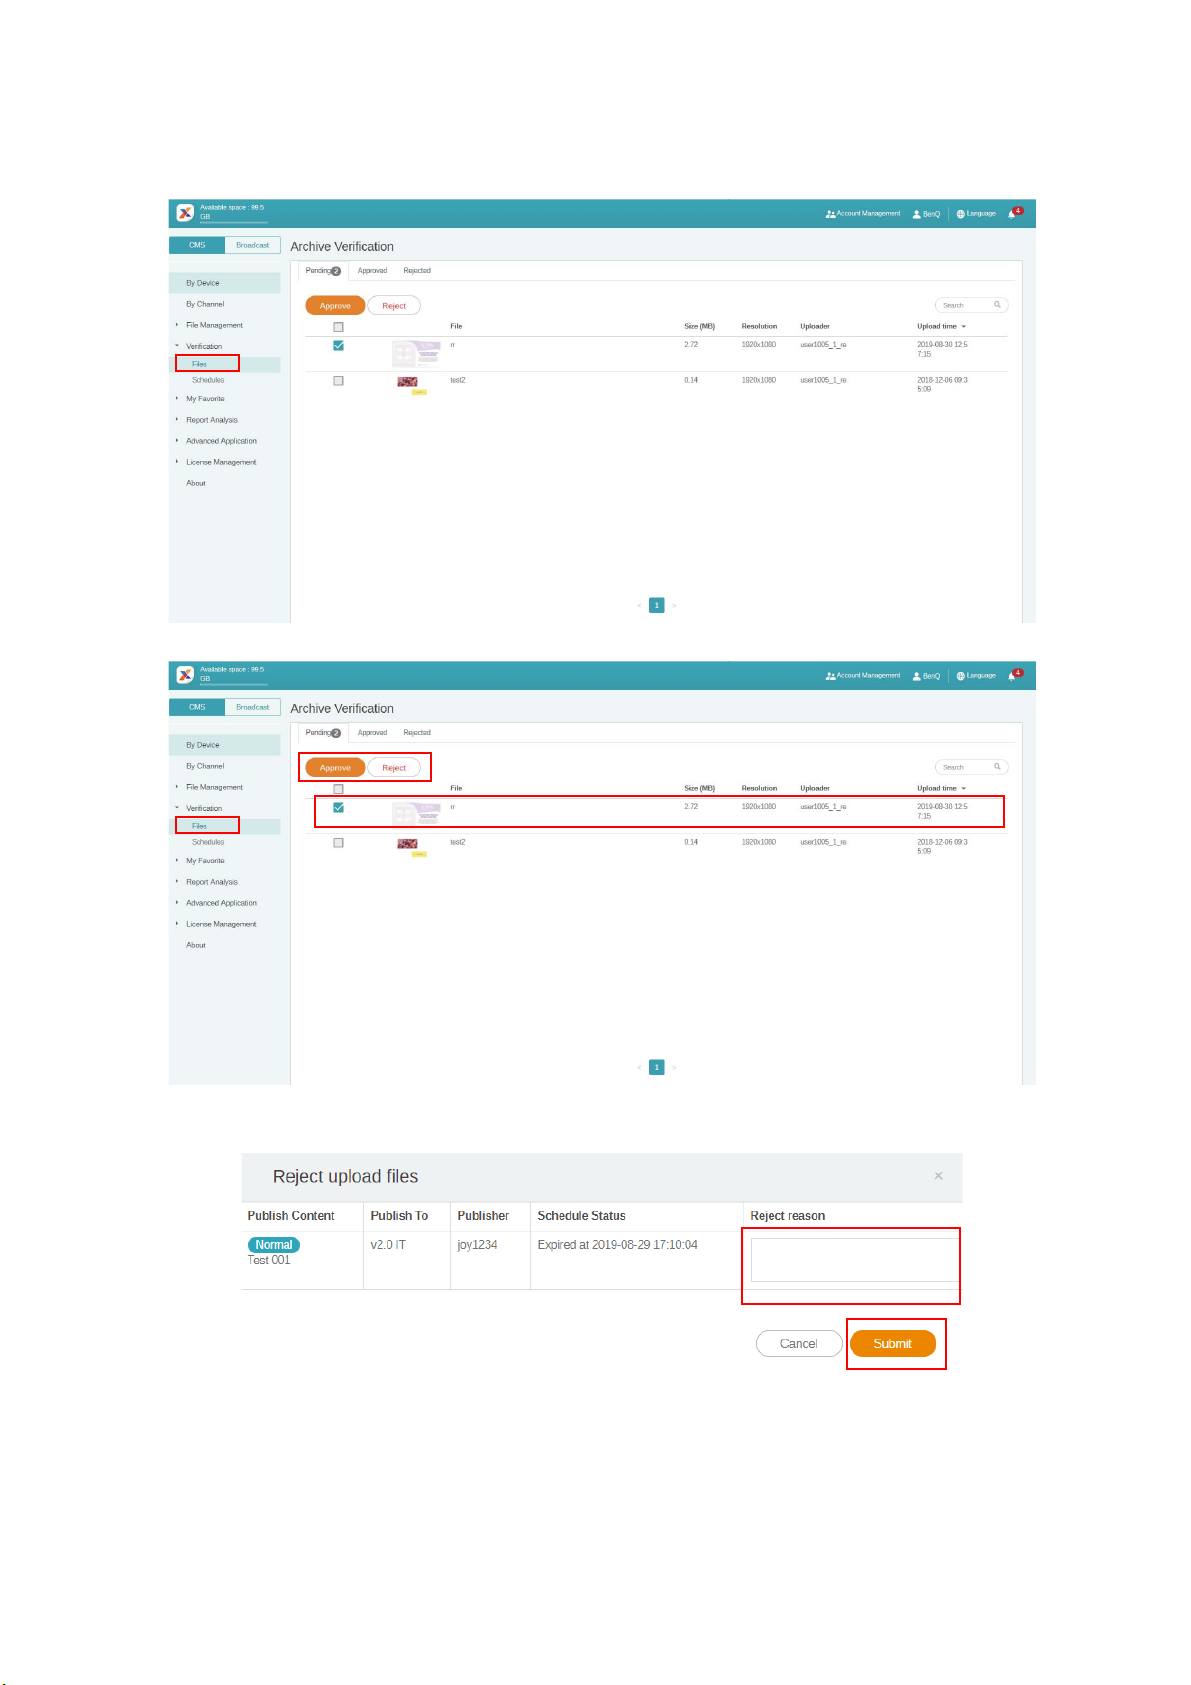The width and height of the screenshot is (1191, 1685).
Task: Click the available space bar in top screenshot
Action: click(x=233, y=222)
